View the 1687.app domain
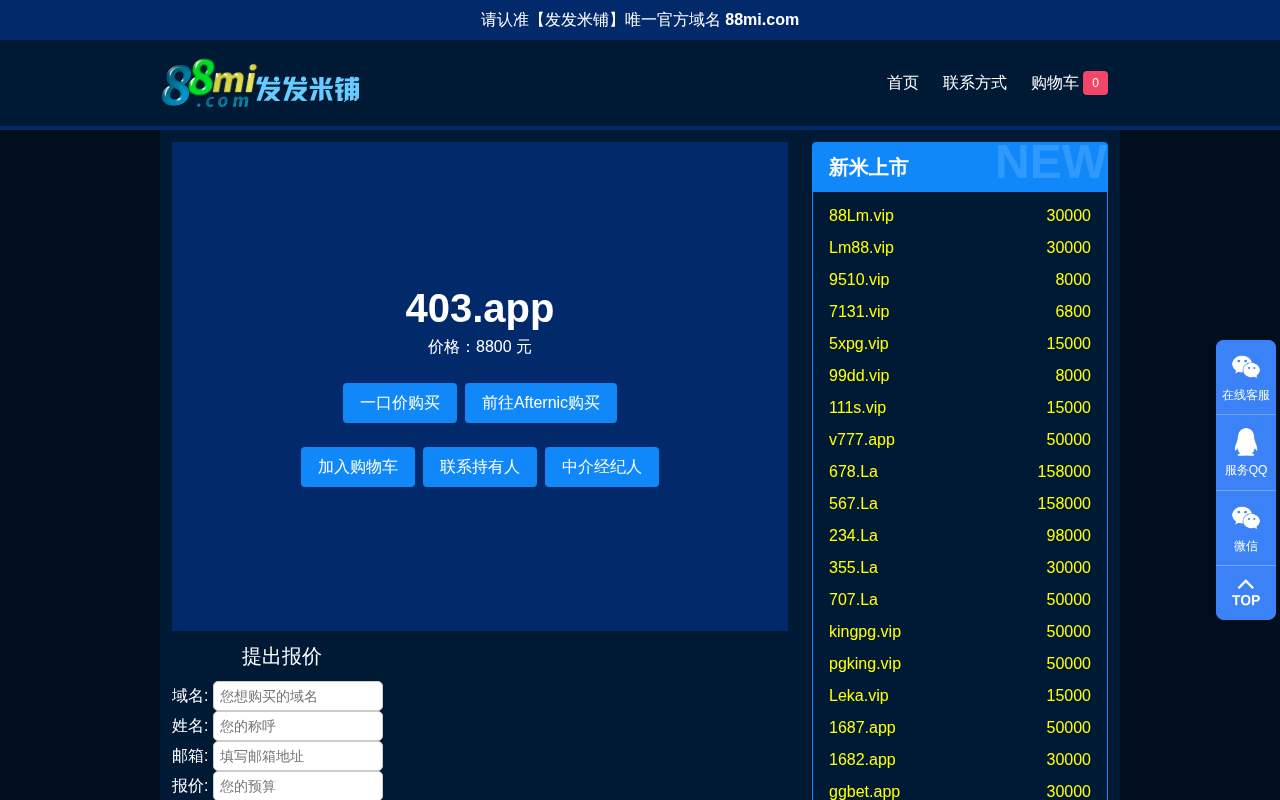Image resolution: width=1280 pixels, height=800 pixels. (862, 728)
